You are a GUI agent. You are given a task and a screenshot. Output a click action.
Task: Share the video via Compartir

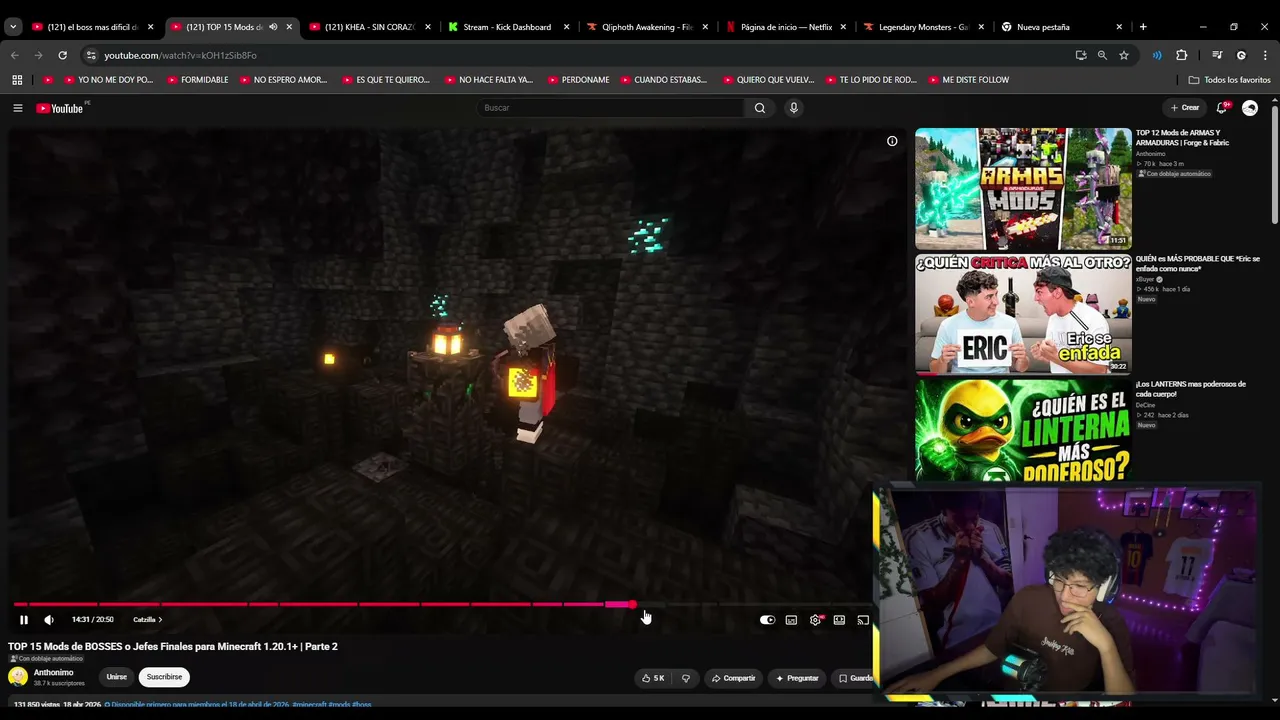pyautogui.click(x=734, y=678)
